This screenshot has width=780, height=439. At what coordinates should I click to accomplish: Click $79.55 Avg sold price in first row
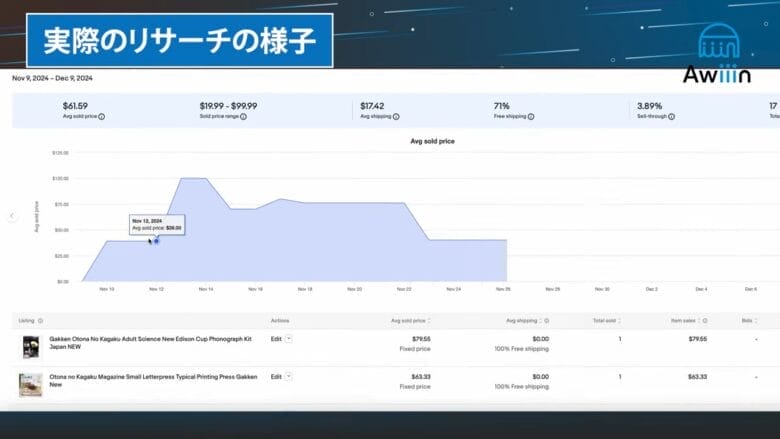[x=421, y=339]
